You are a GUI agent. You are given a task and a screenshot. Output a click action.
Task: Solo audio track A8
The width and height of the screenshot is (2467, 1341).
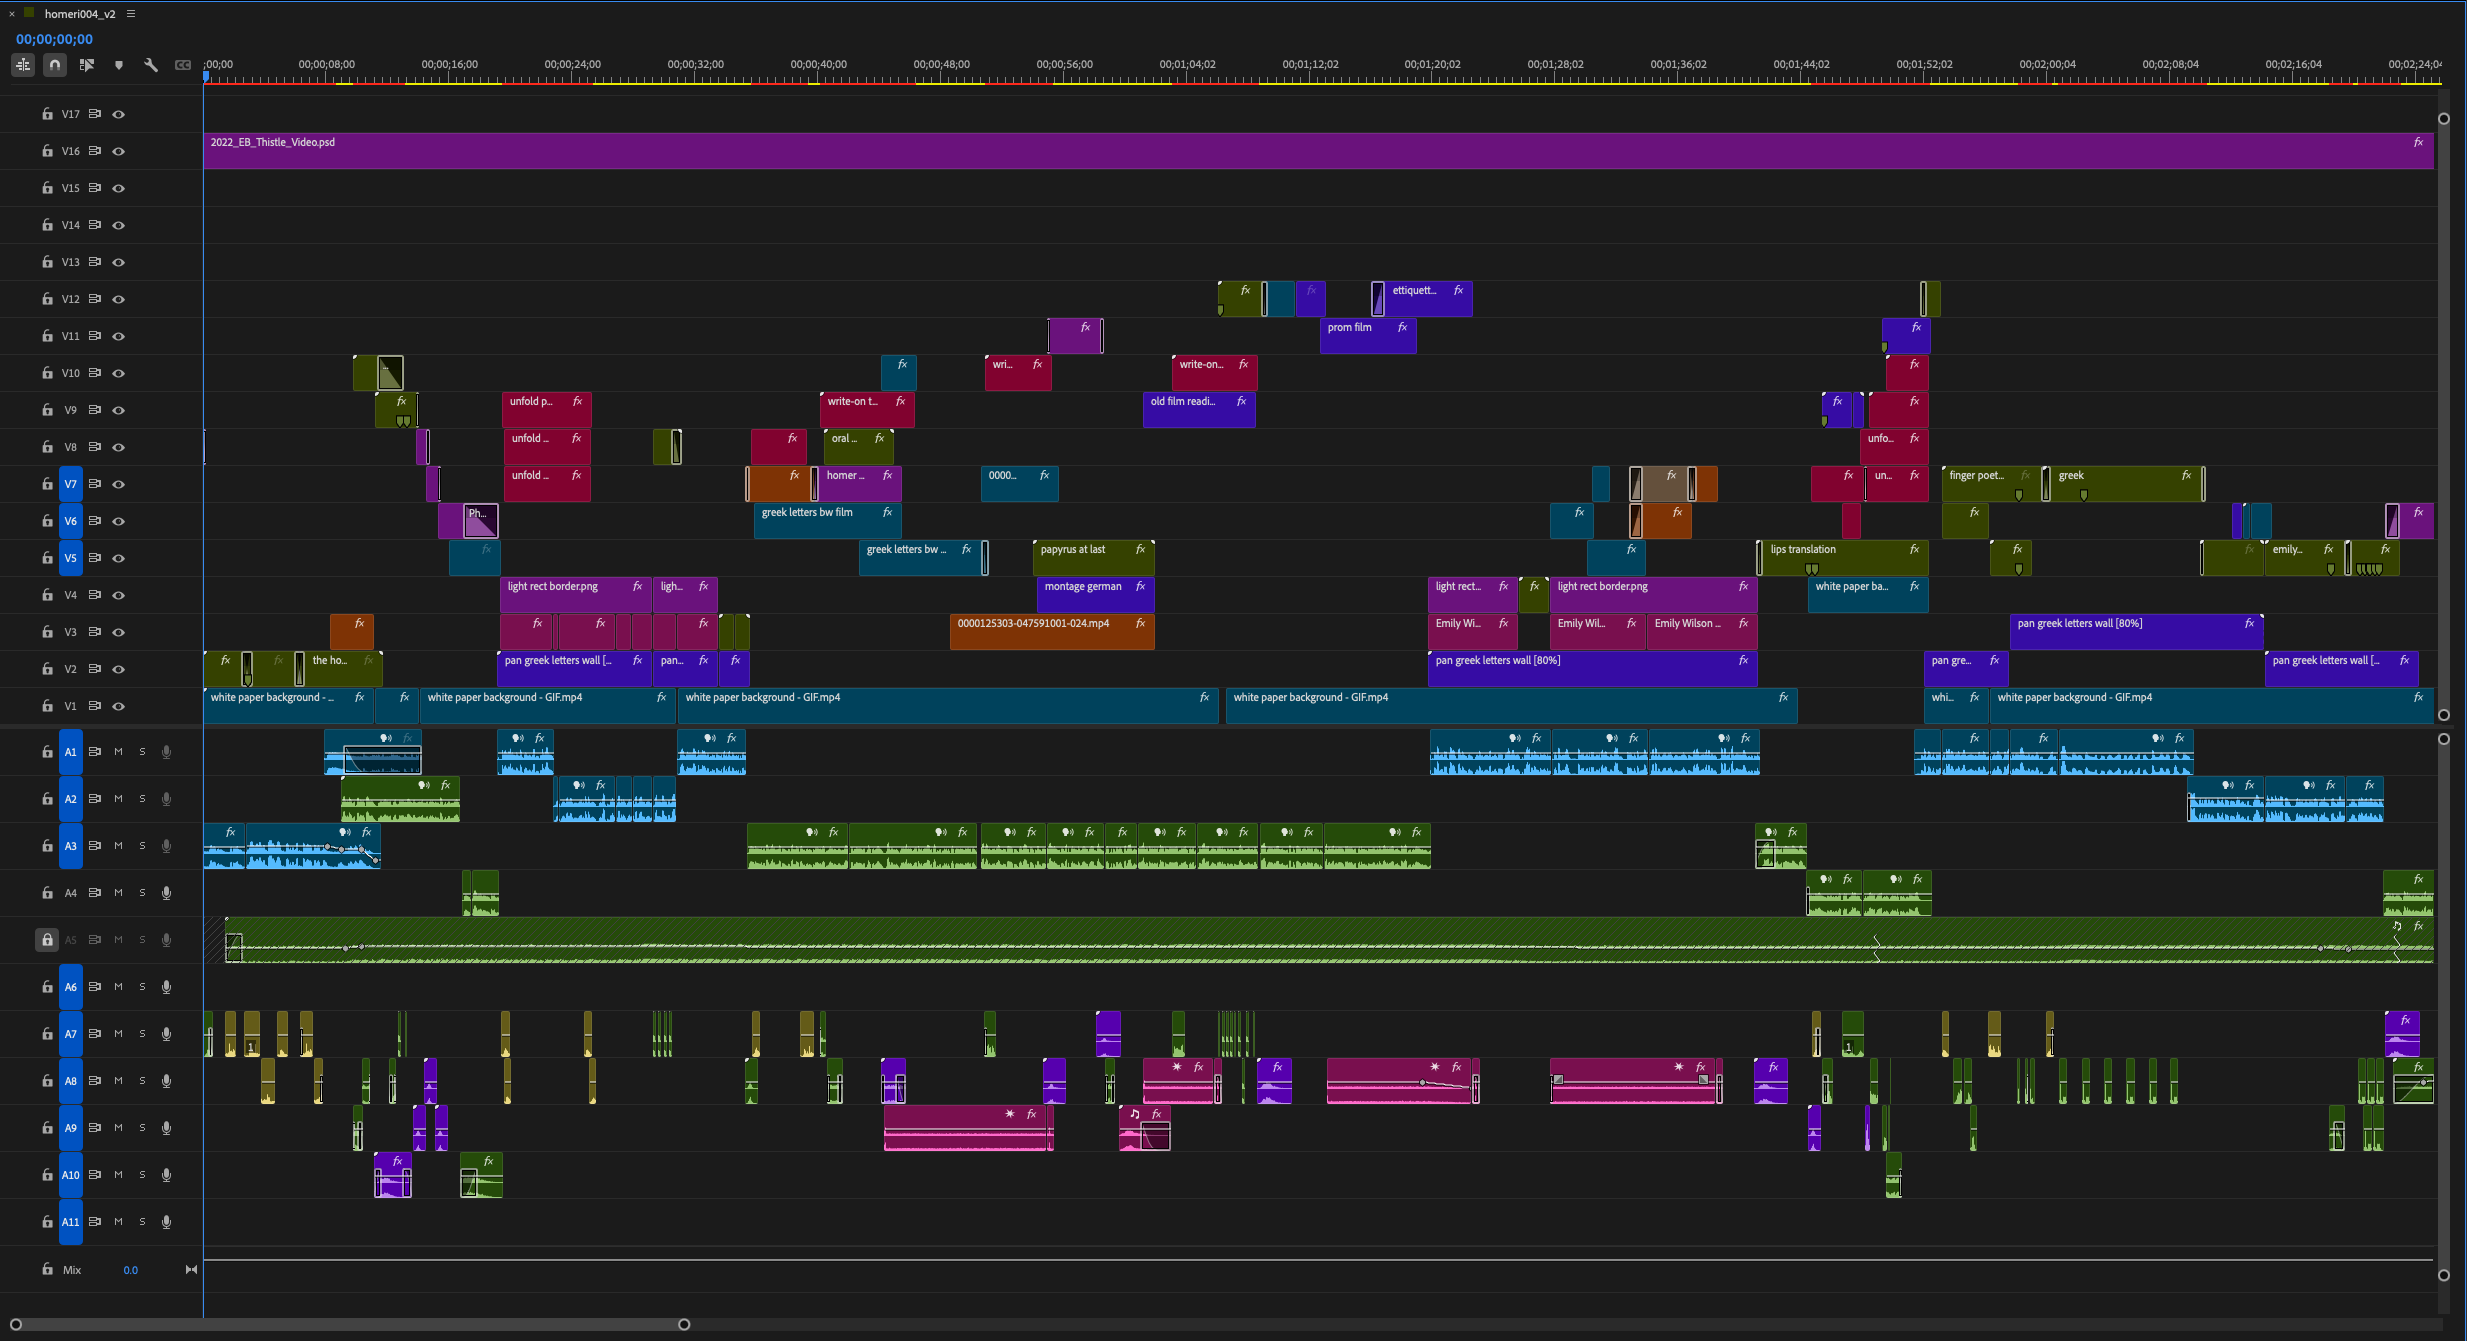point(142,1081)
